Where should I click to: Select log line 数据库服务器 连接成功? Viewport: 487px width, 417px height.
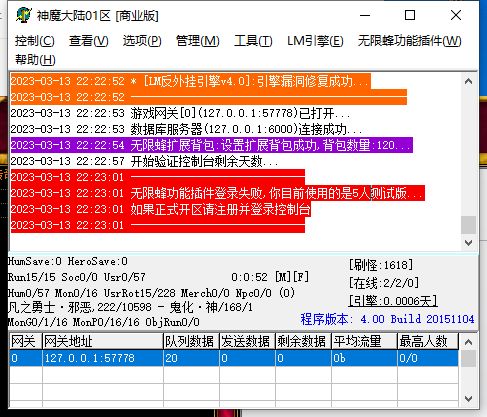[186, 129]
